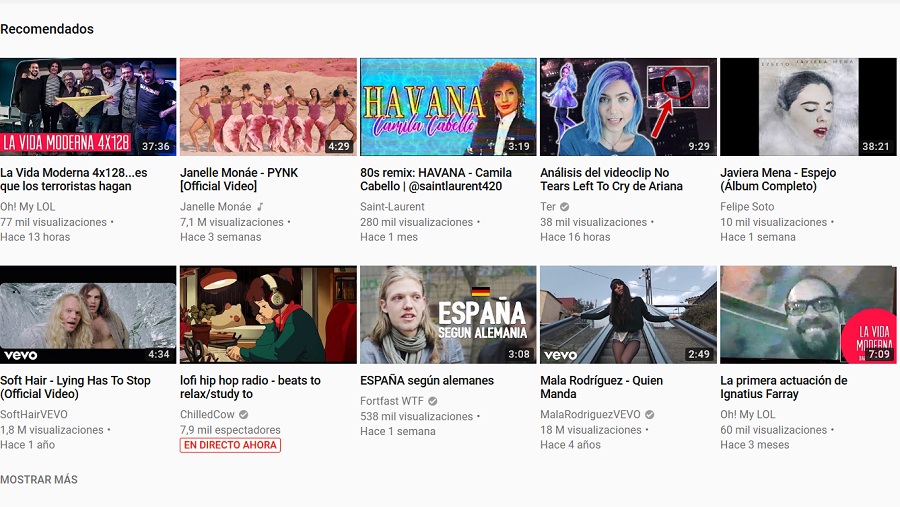Screen dimensions: 900x507
Task: Open the lofi hip hop radio thumbnail
Action: pos(268,314)
